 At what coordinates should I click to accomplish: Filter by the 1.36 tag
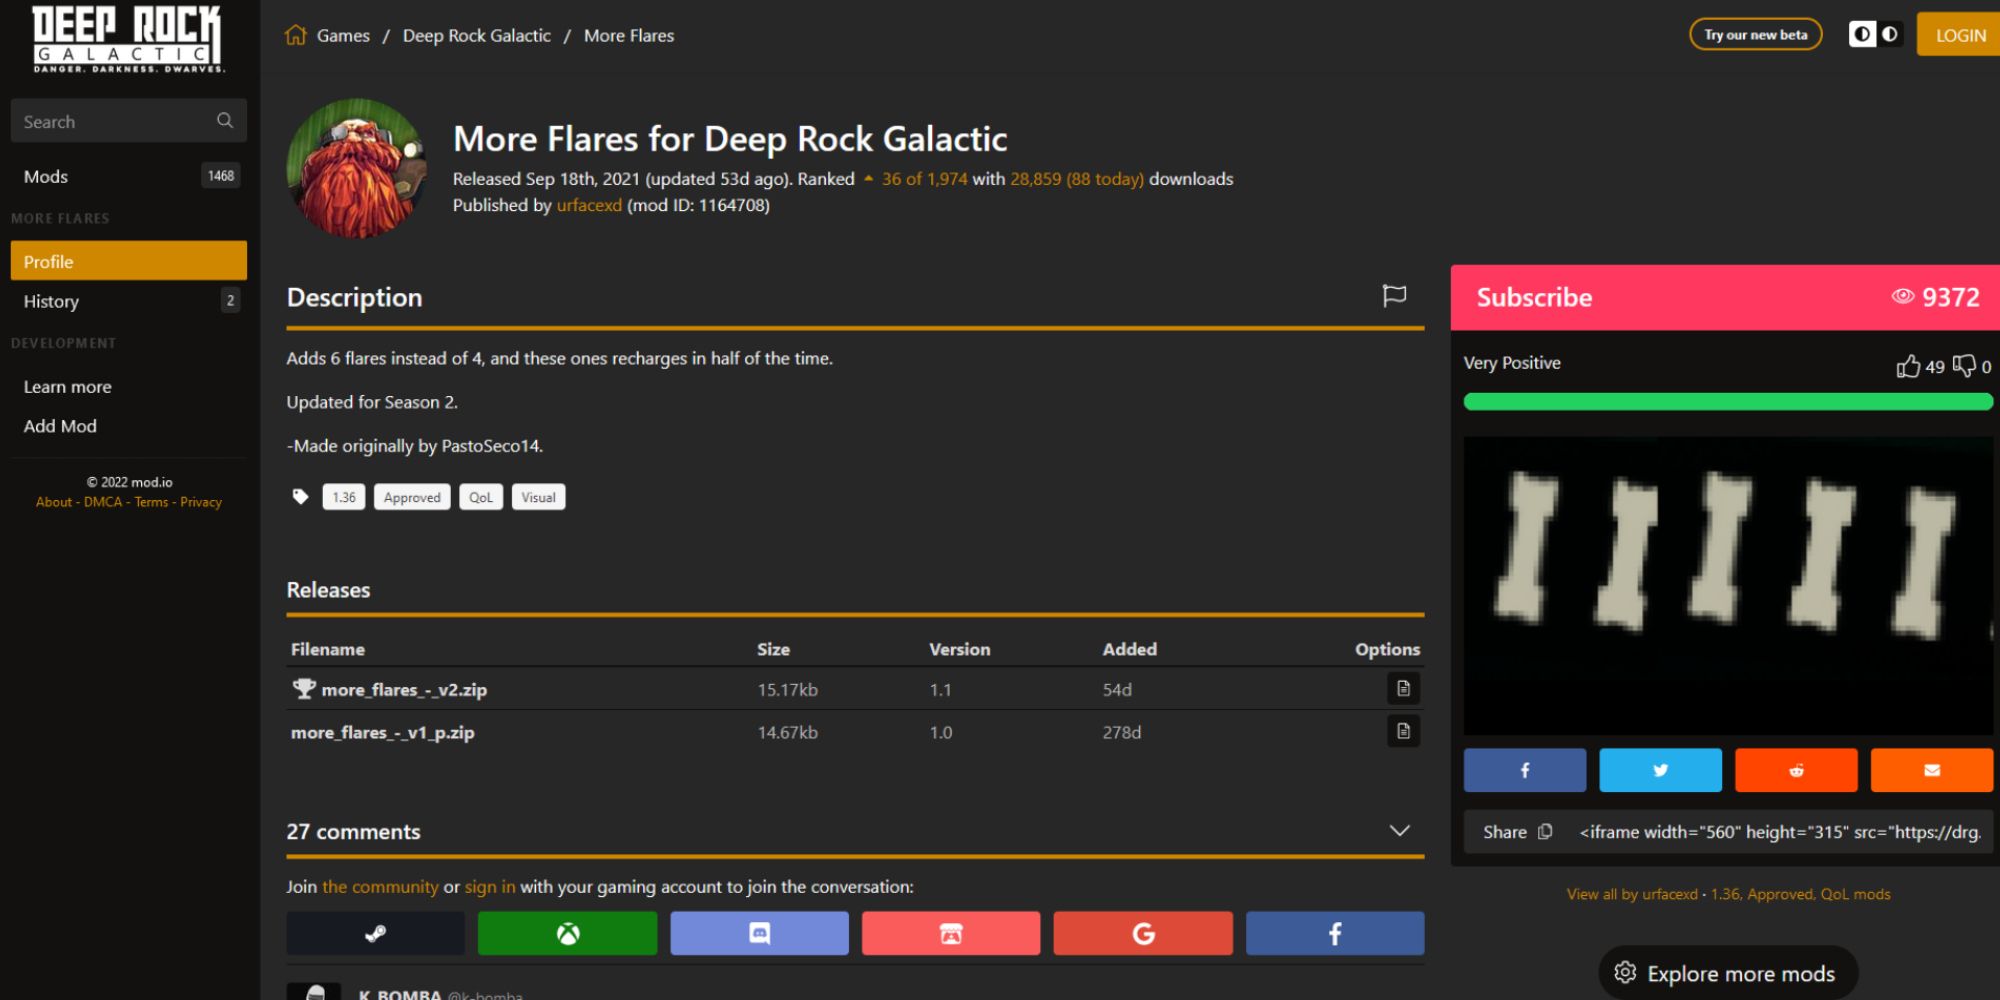[344, 497]
